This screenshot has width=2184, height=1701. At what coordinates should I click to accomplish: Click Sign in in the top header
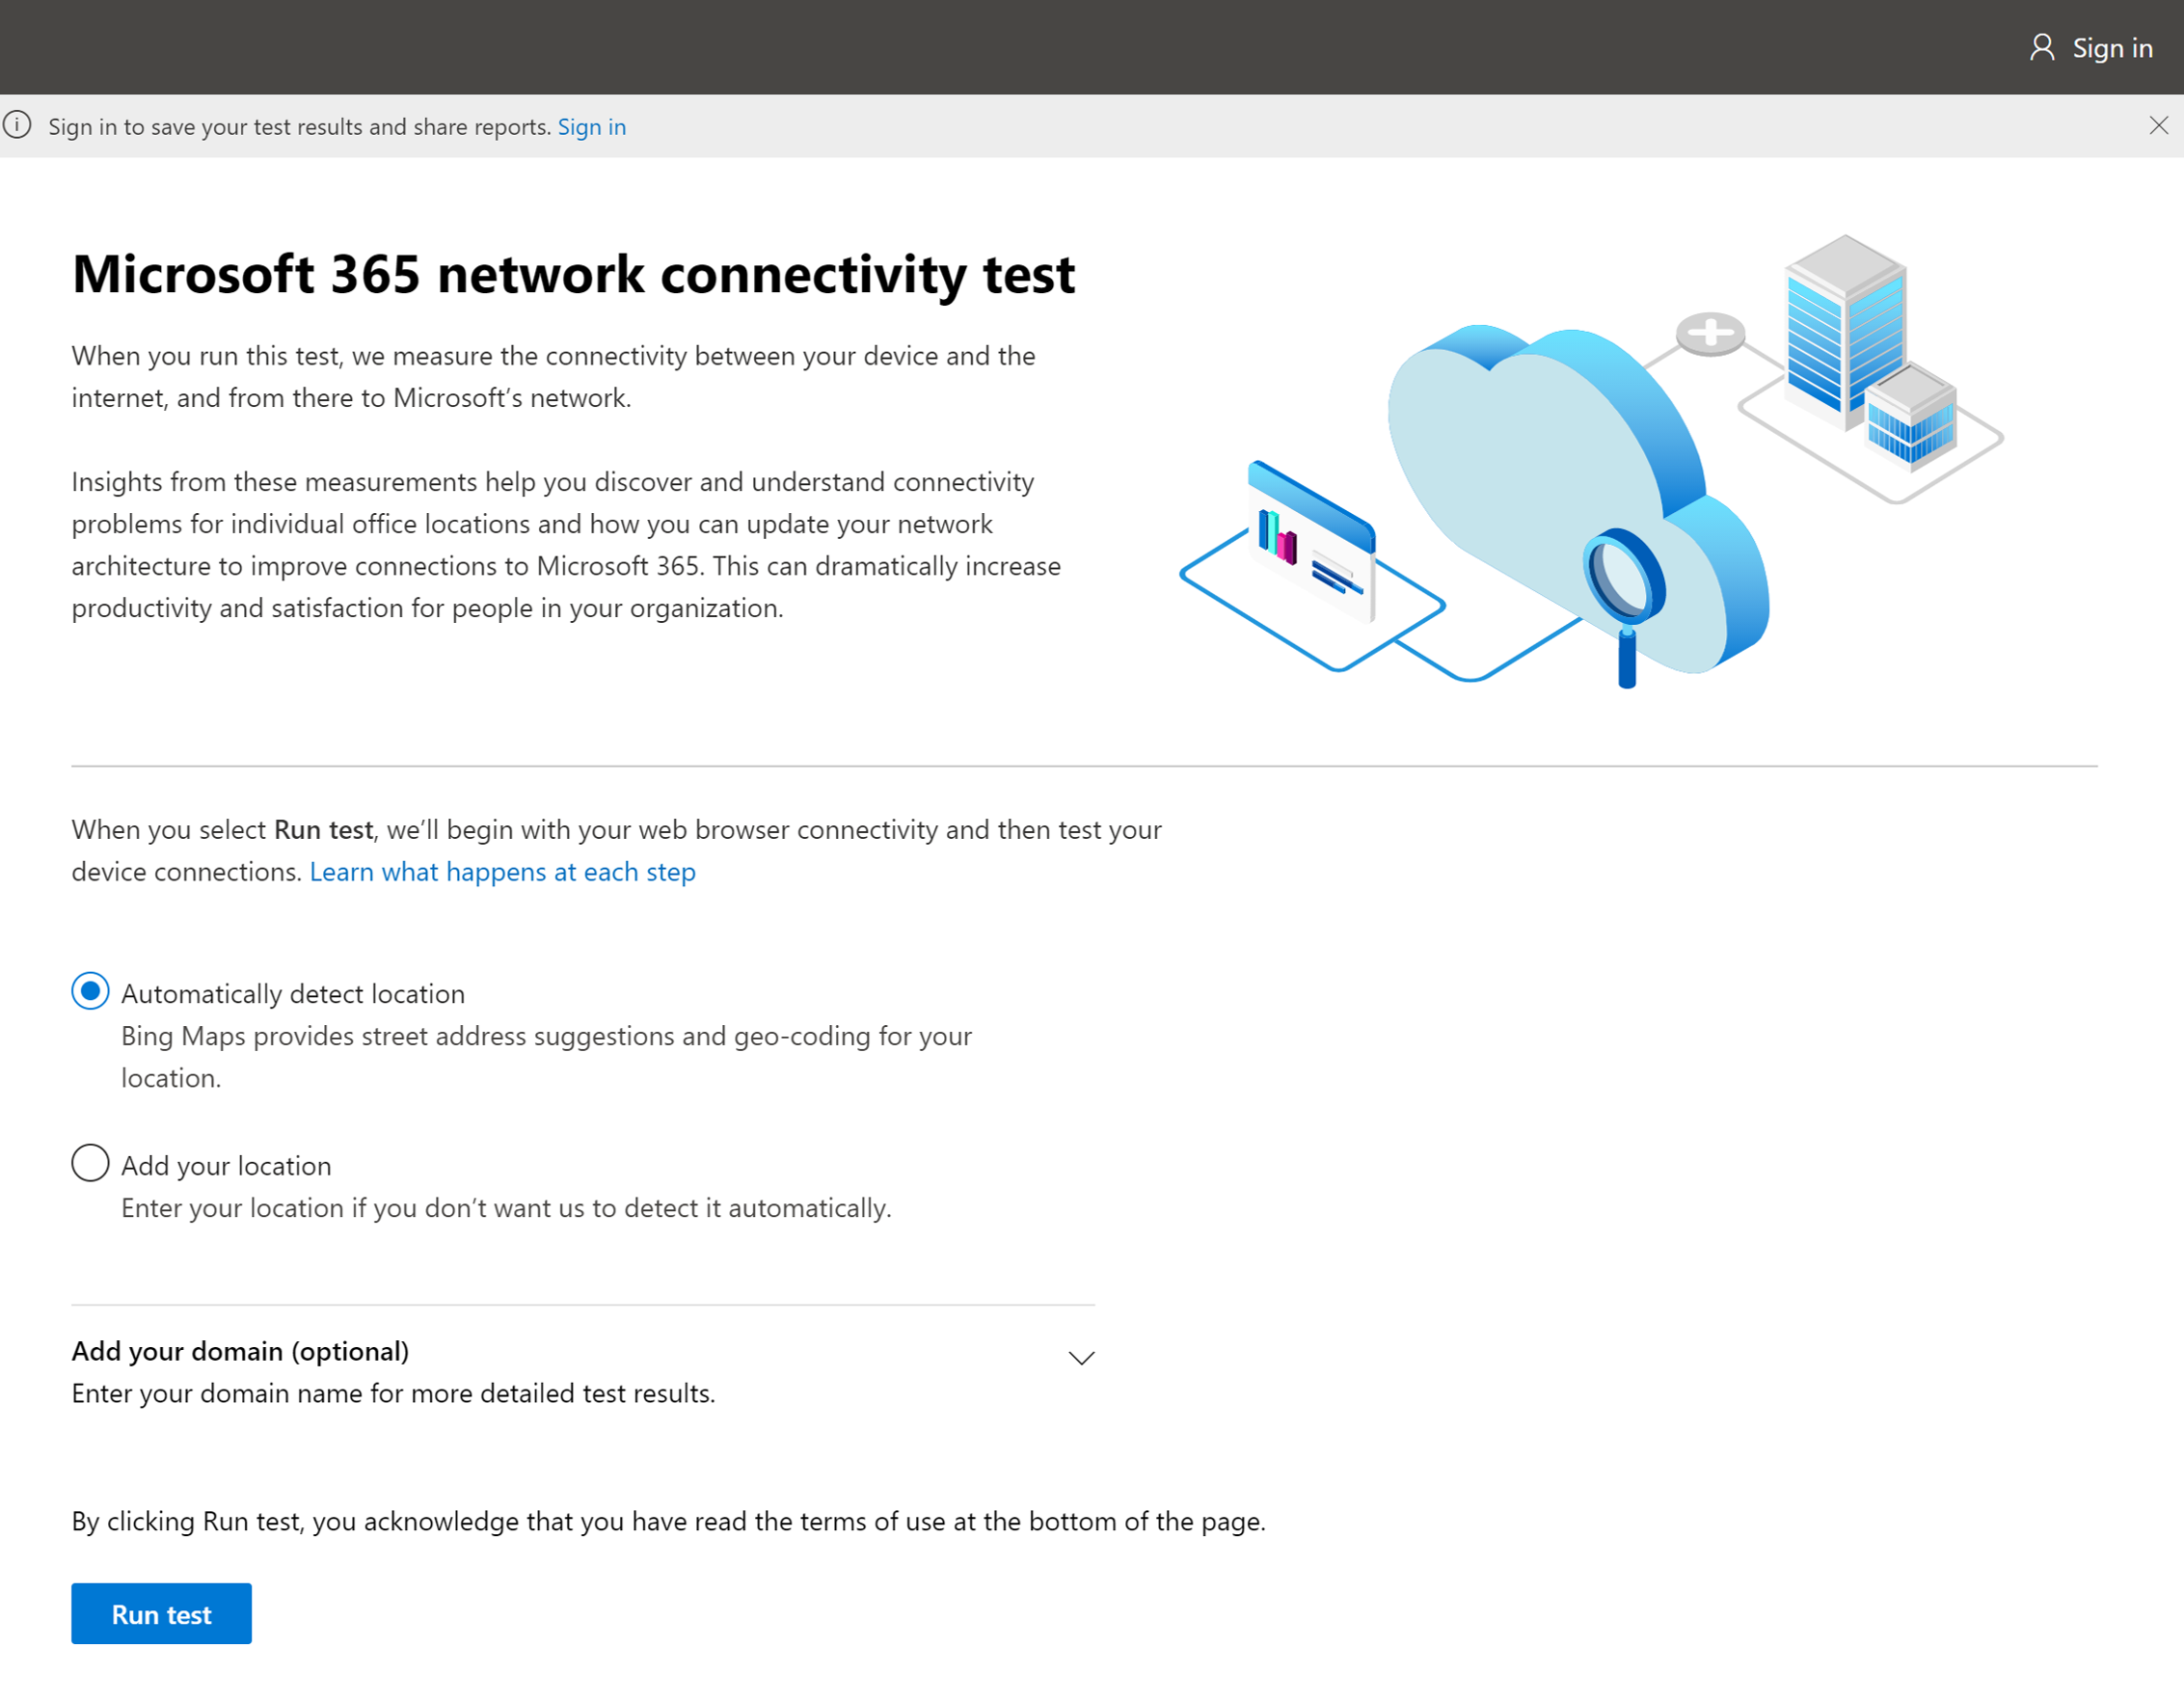(x=2112, y=48)
